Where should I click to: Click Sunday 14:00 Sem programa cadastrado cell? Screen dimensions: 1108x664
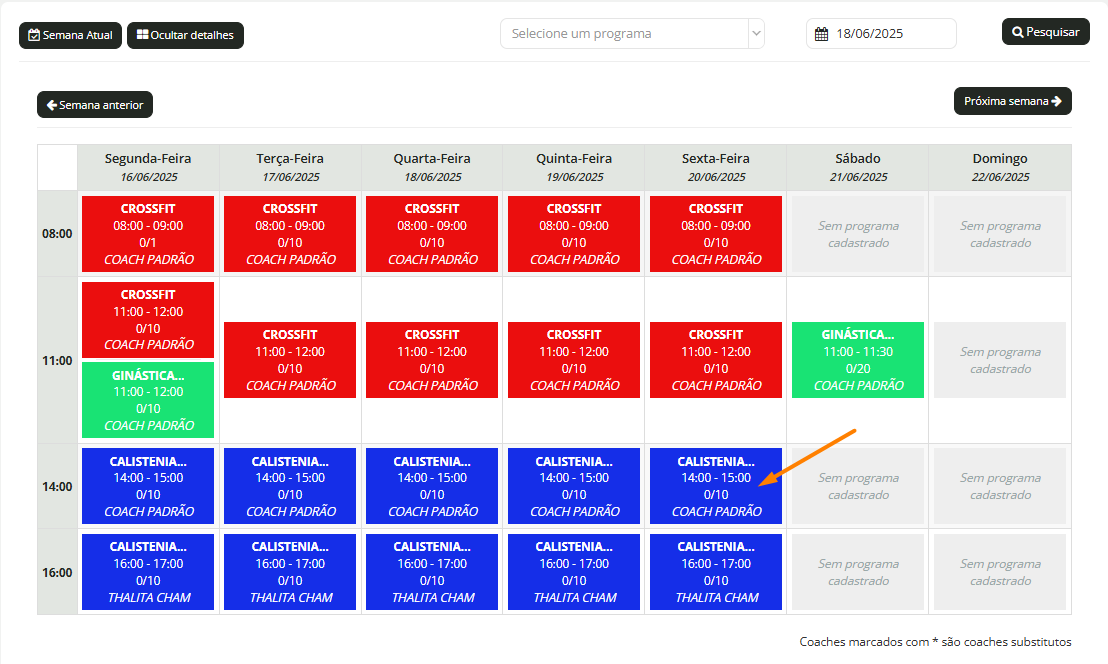(x=1000, y=486)
